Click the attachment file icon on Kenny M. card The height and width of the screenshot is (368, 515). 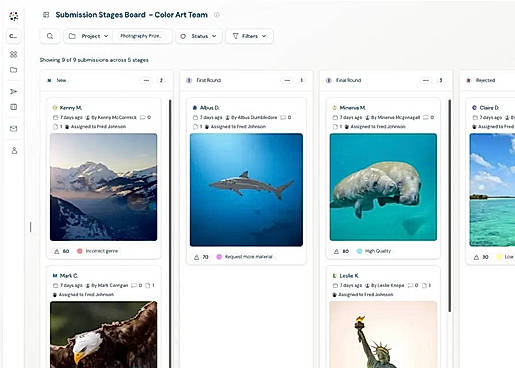pyautogui.click(x=56, y=127)
